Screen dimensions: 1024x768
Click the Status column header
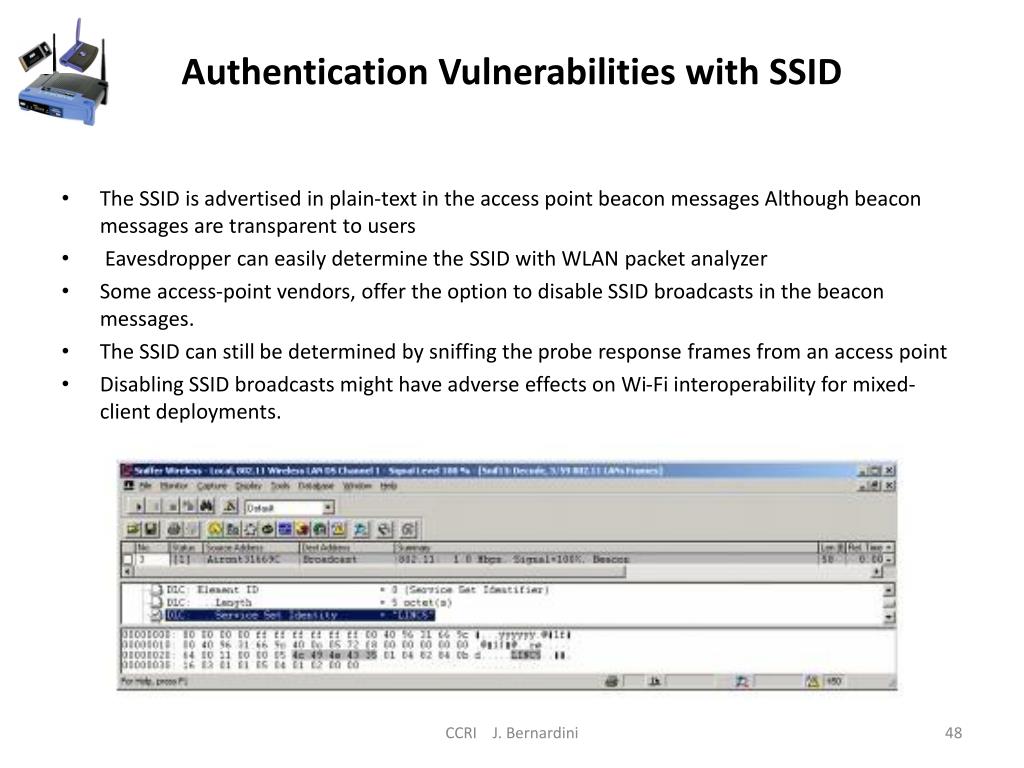point(186,547)
